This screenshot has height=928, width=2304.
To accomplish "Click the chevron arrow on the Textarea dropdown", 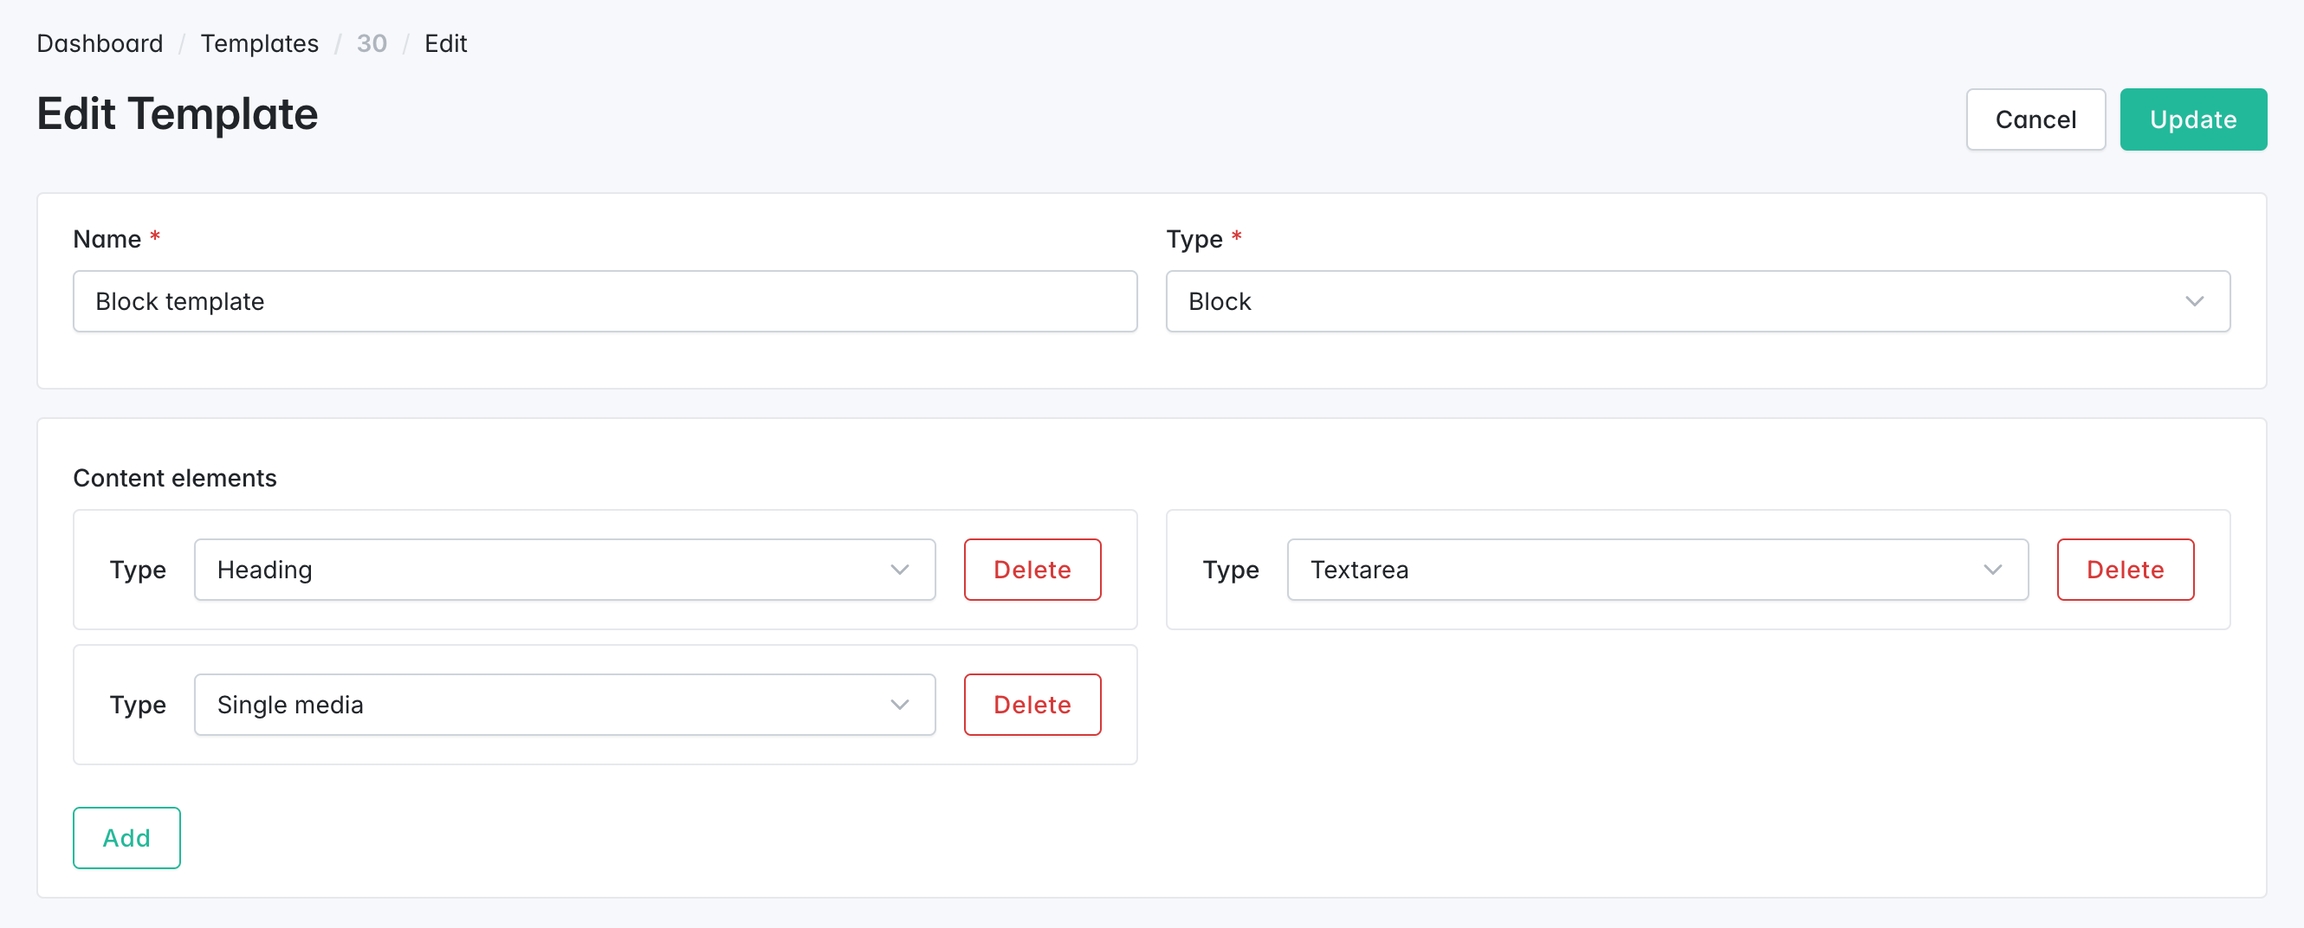I will click(x=1992, y=570).
